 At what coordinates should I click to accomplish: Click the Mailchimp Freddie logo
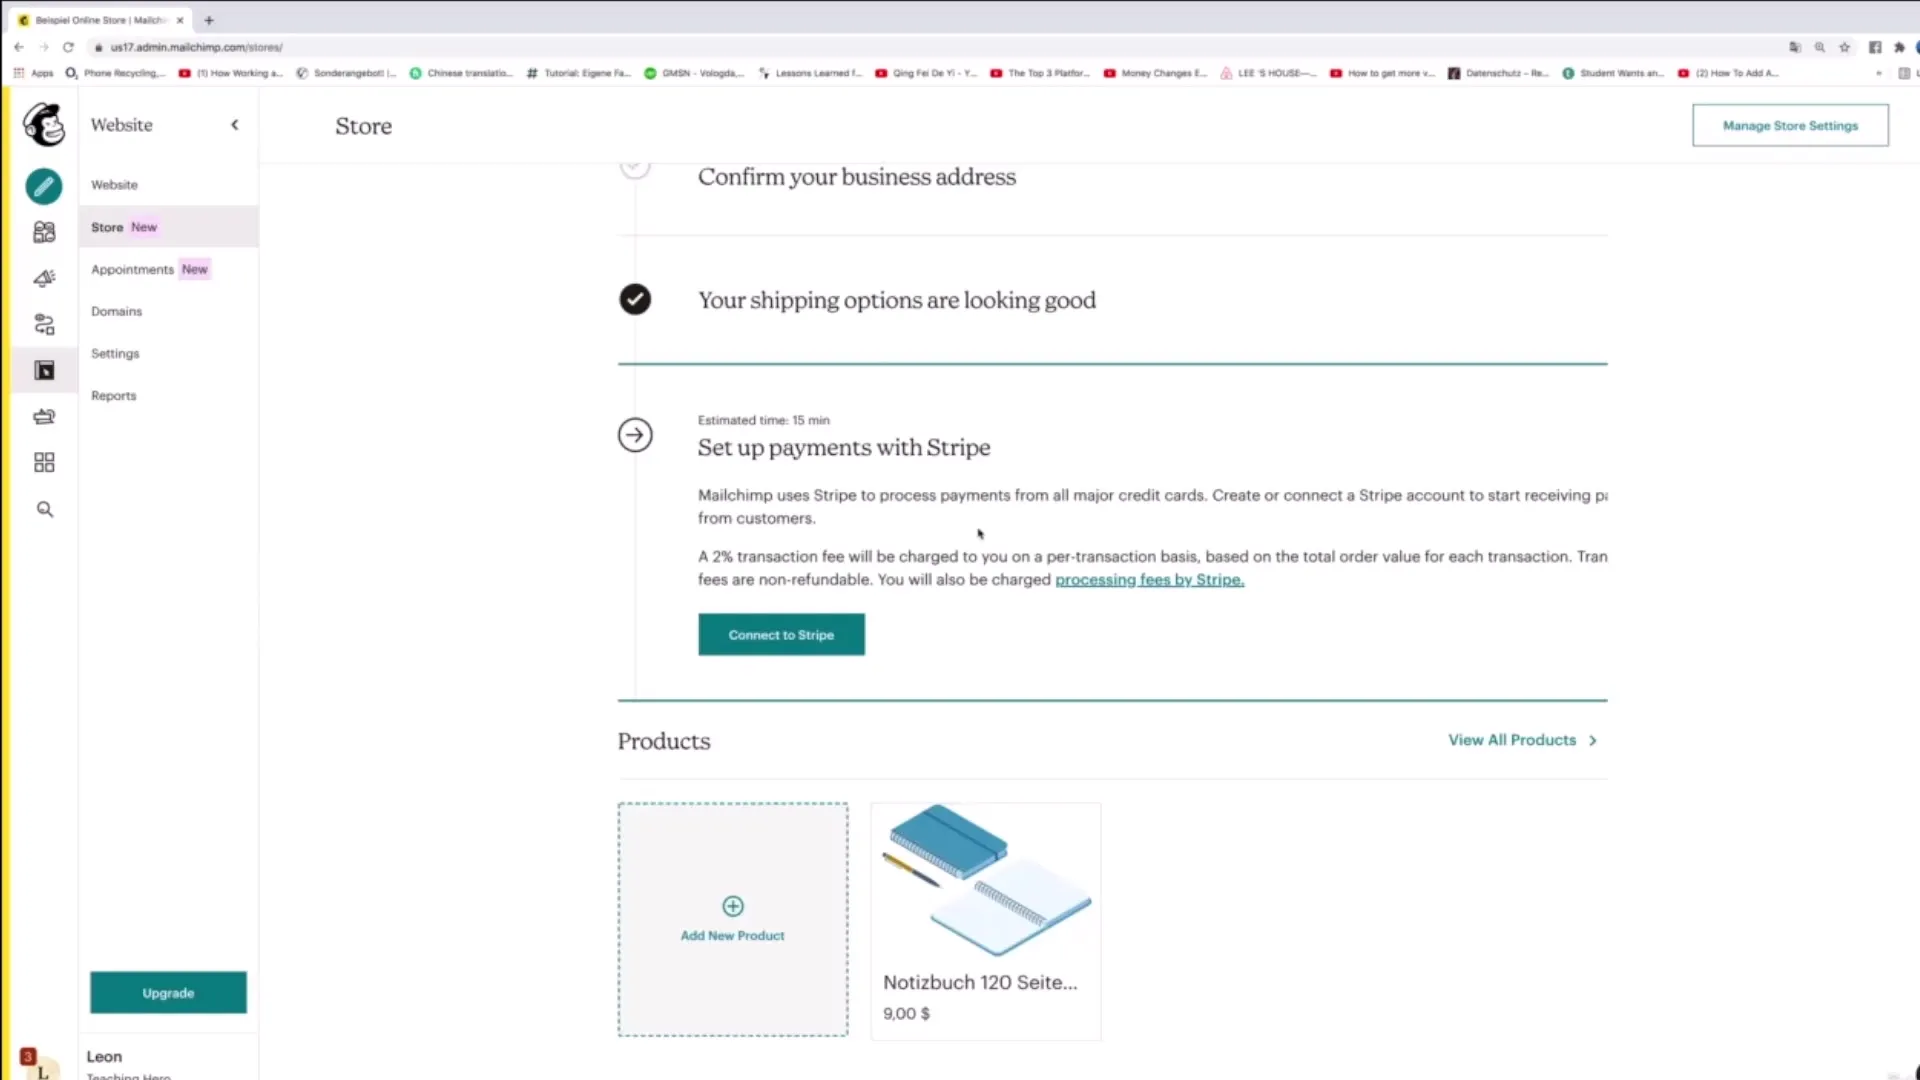44,125
